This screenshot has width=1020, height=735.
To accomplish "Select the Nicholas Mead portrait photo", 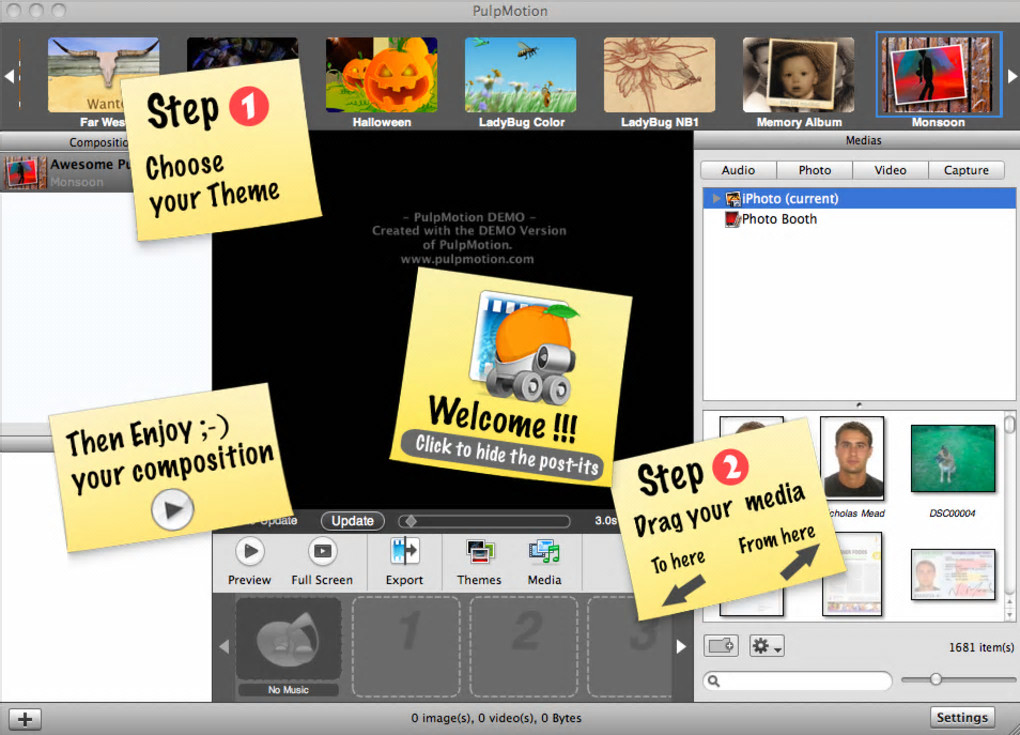I will pyautogui.click(x=852, y=458).
